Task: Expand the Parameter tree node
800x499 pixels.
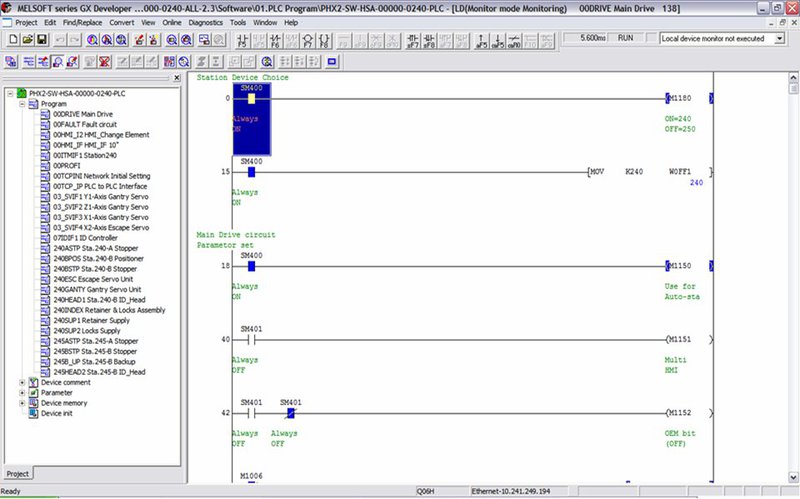Action: coord(22,393)
